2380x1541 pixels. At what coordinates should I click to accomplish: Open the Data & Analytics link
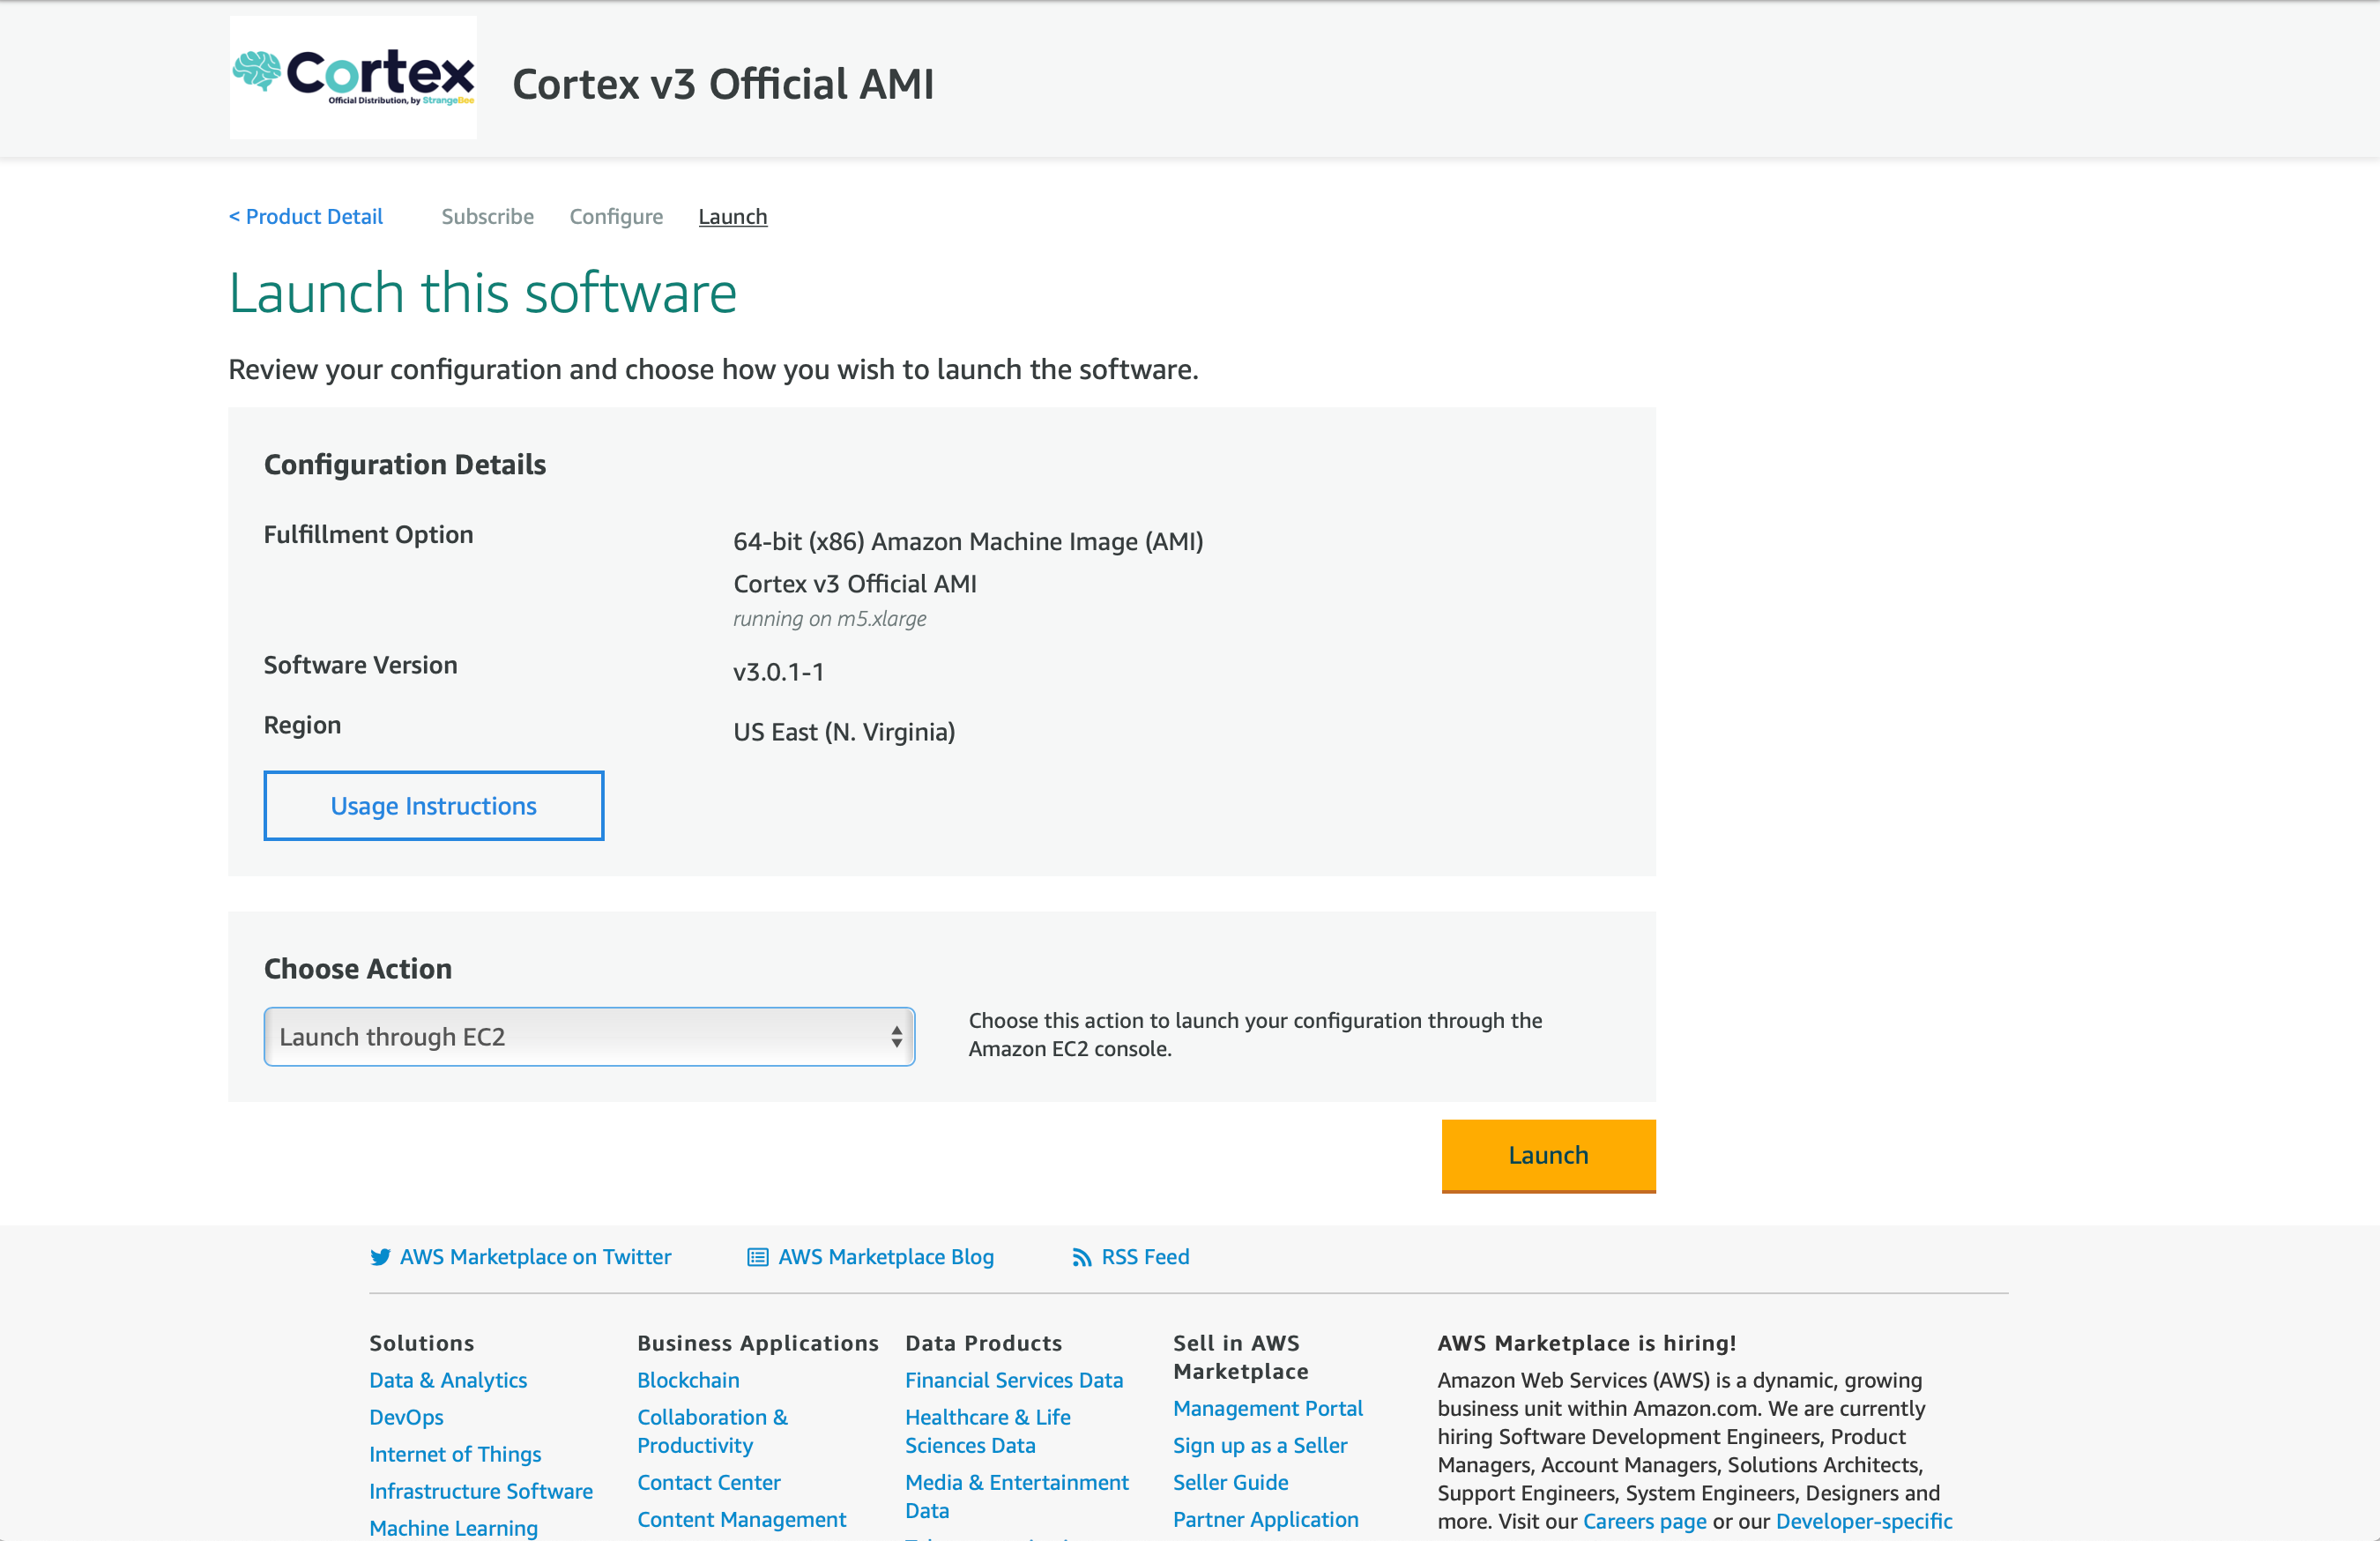447,1380
